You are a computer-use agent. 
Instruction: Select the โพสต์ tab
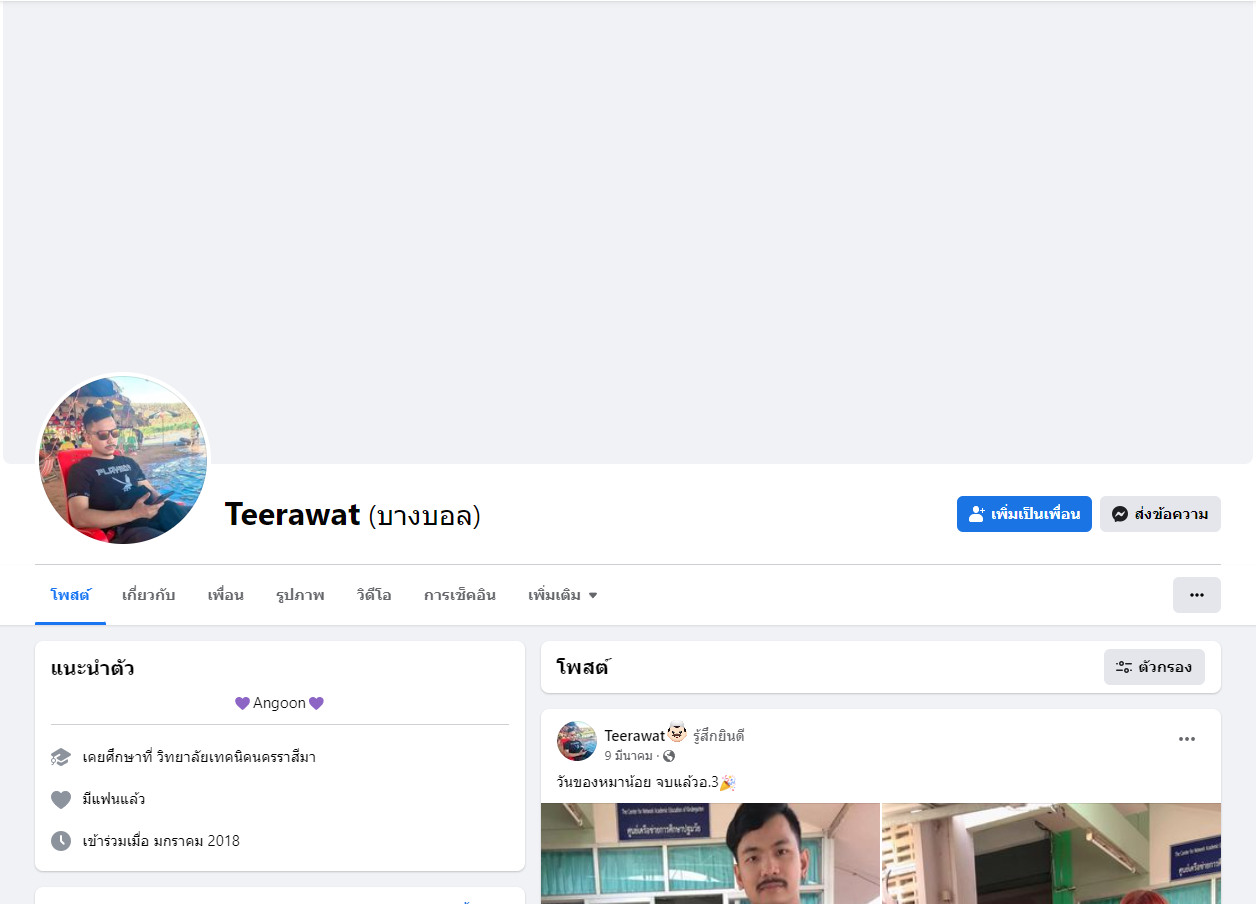[x=70, y=595]
